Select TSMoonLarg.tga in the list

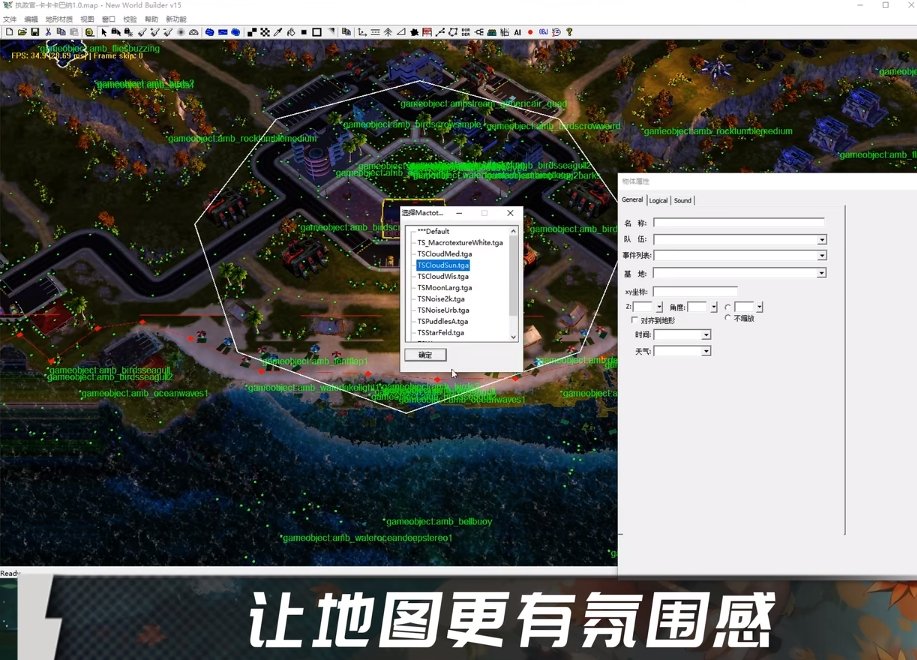[444, 288]
